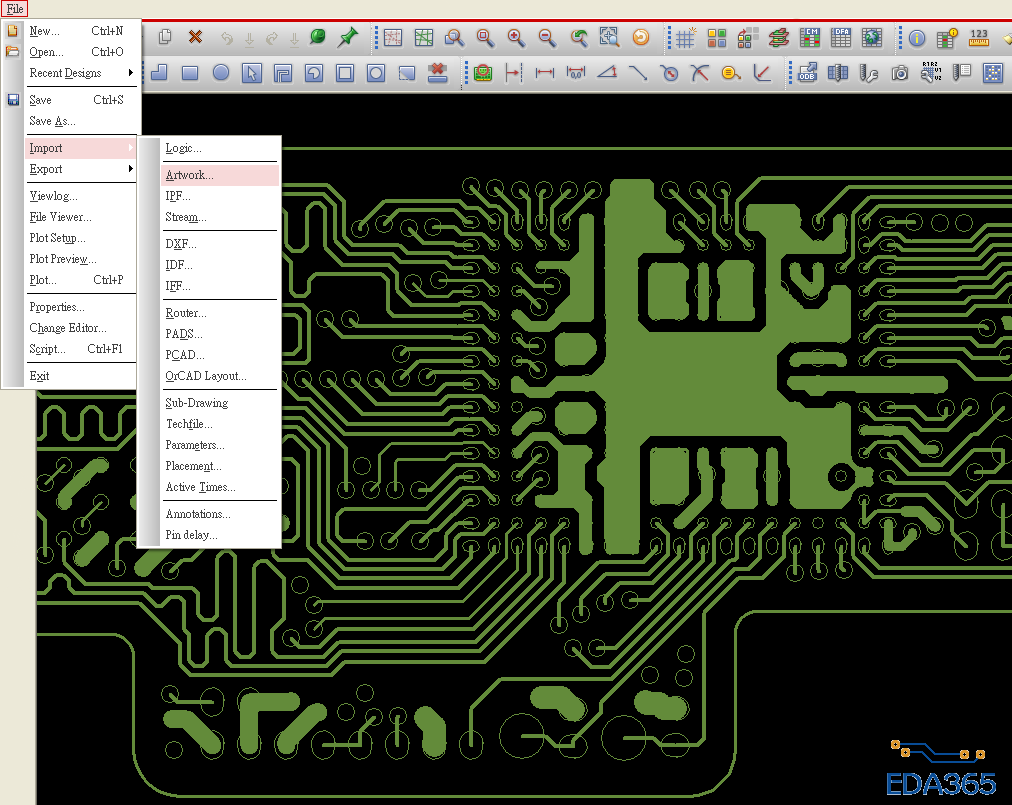This screenshot has height=805, width=1012.
Task: Choose Sub-Drawing from Import submenu
Action: pos(197,403)
